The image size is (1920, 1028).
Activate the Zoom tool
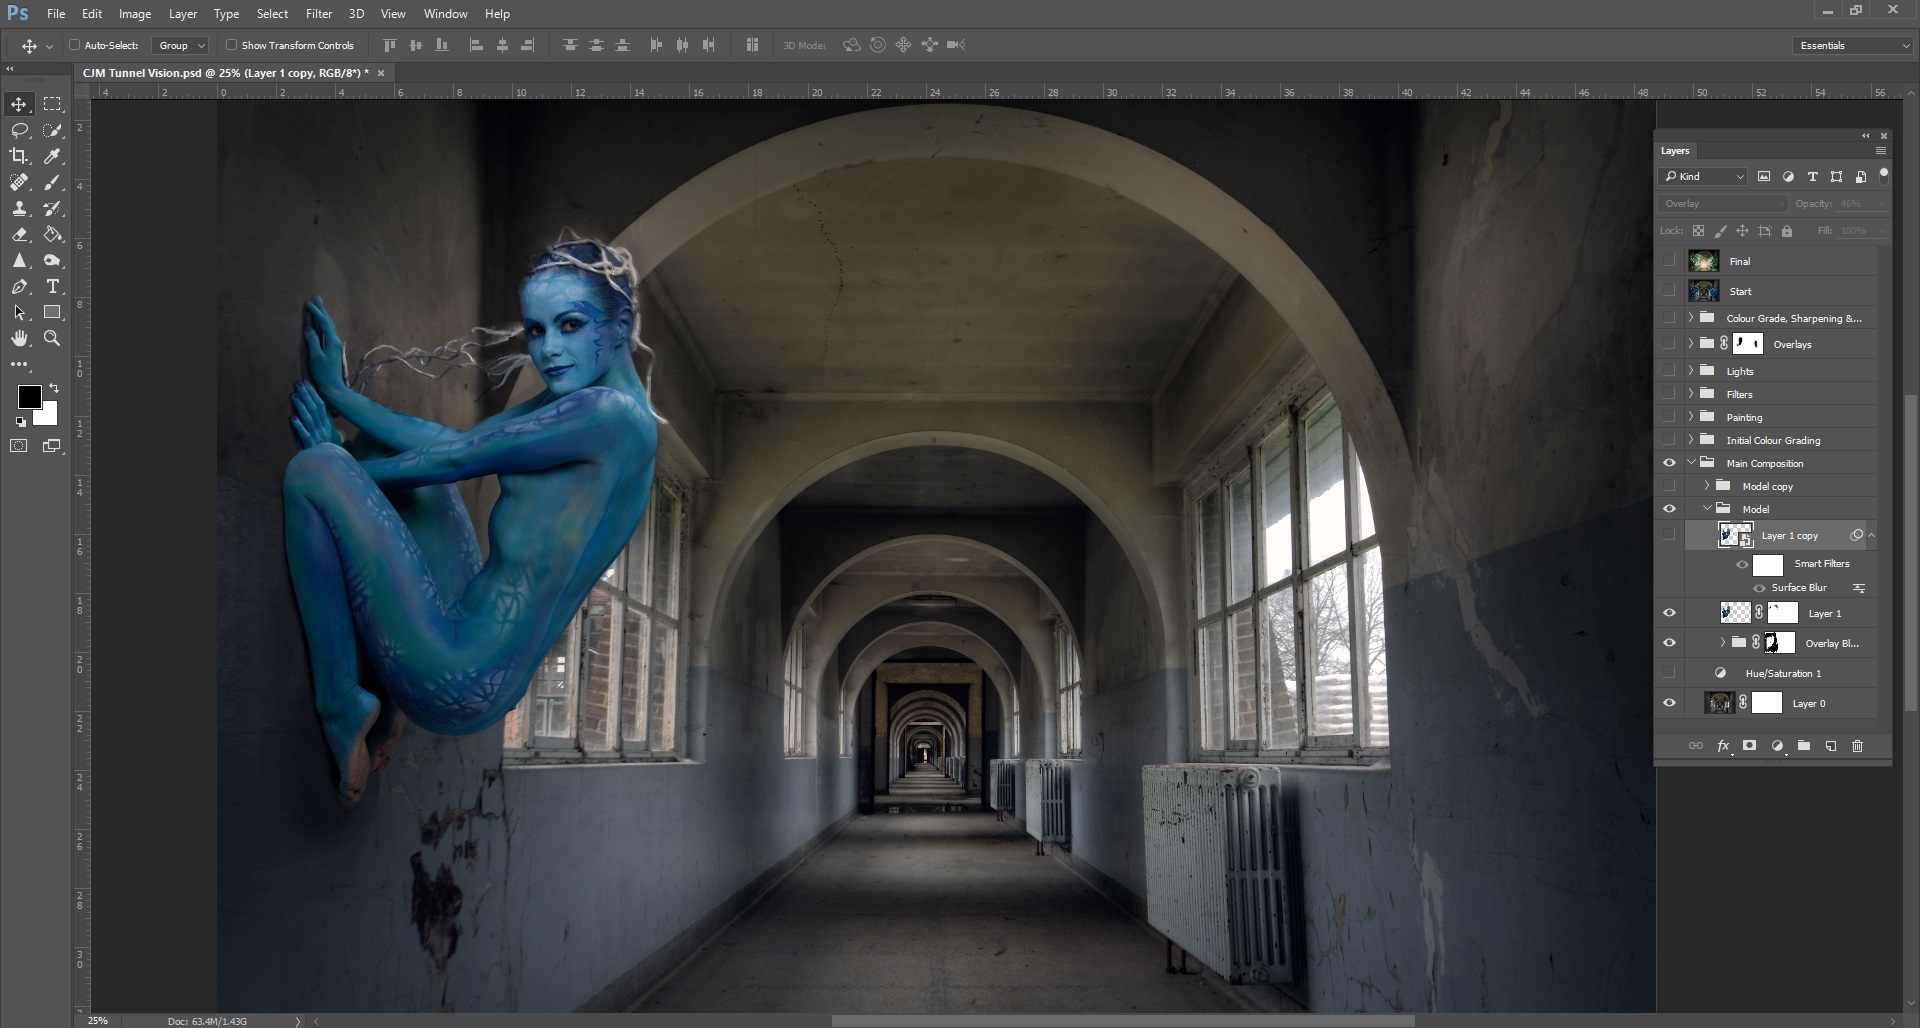pyautogui.click(x=52, y=339)
